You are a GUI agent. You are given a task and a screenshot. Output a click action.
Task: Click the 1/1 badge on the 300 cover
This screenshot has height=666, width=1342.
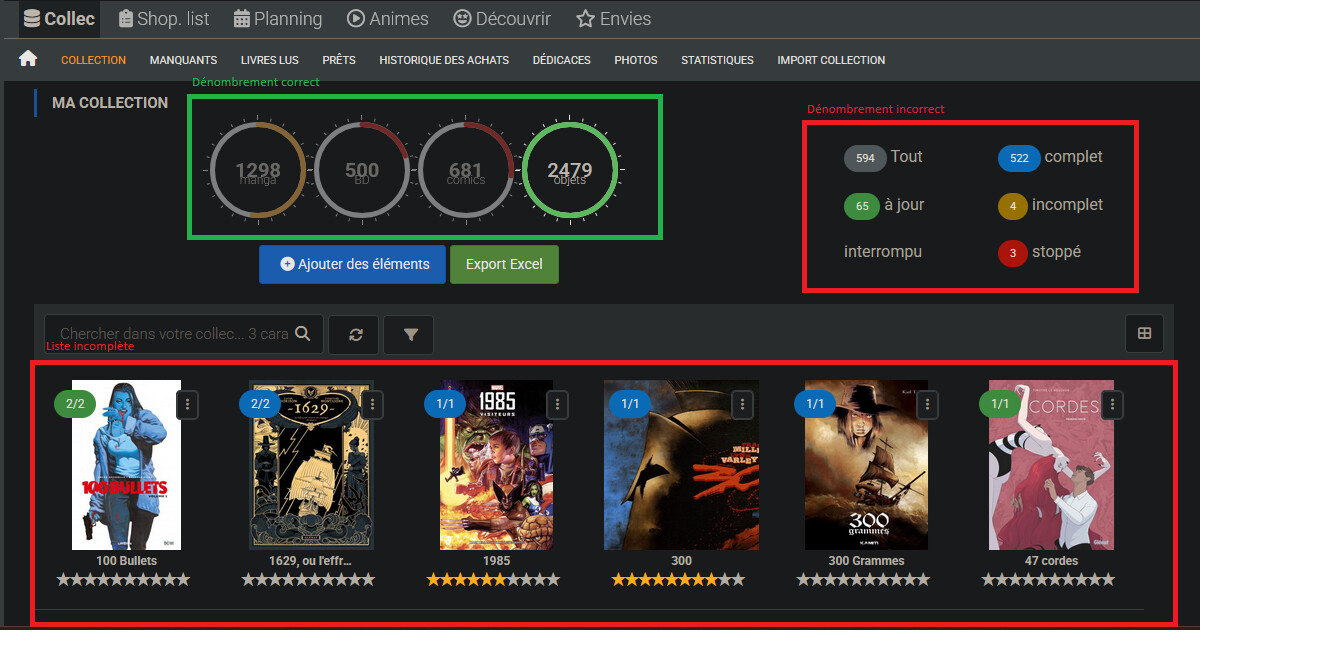coord(630,404)
